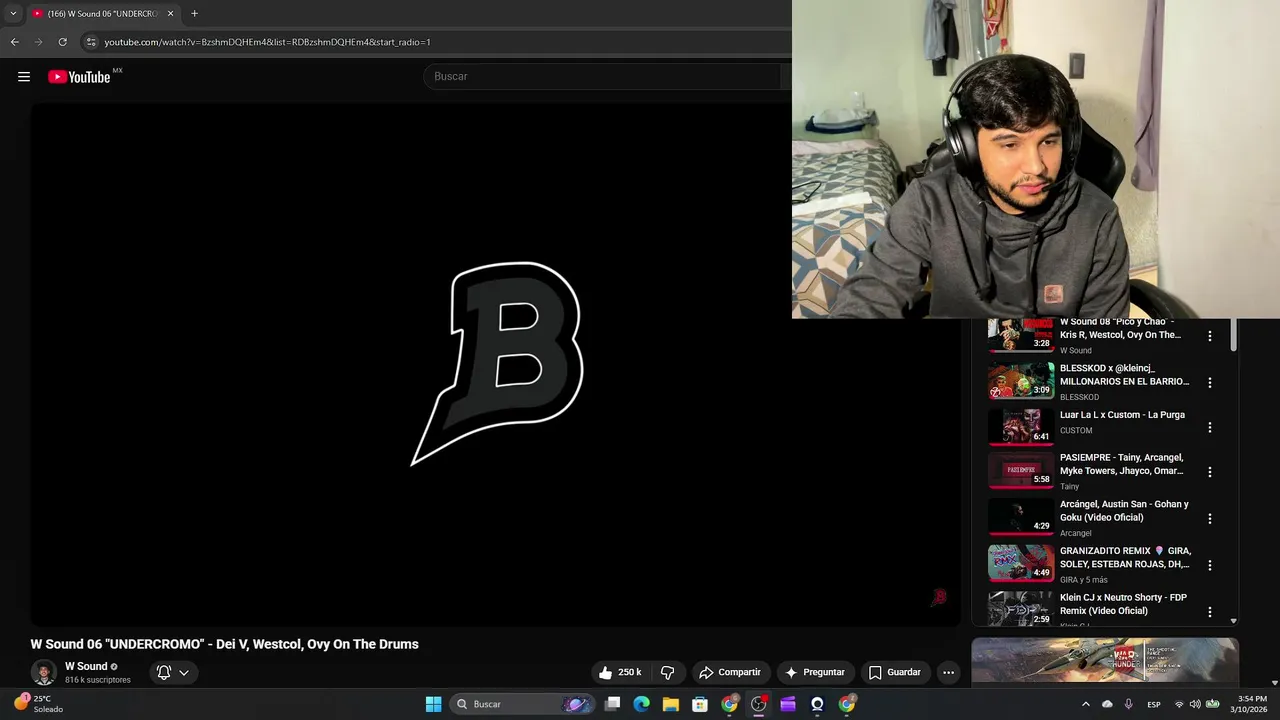Show hidden system tray icons chevron

click(x=1086, y=704)
